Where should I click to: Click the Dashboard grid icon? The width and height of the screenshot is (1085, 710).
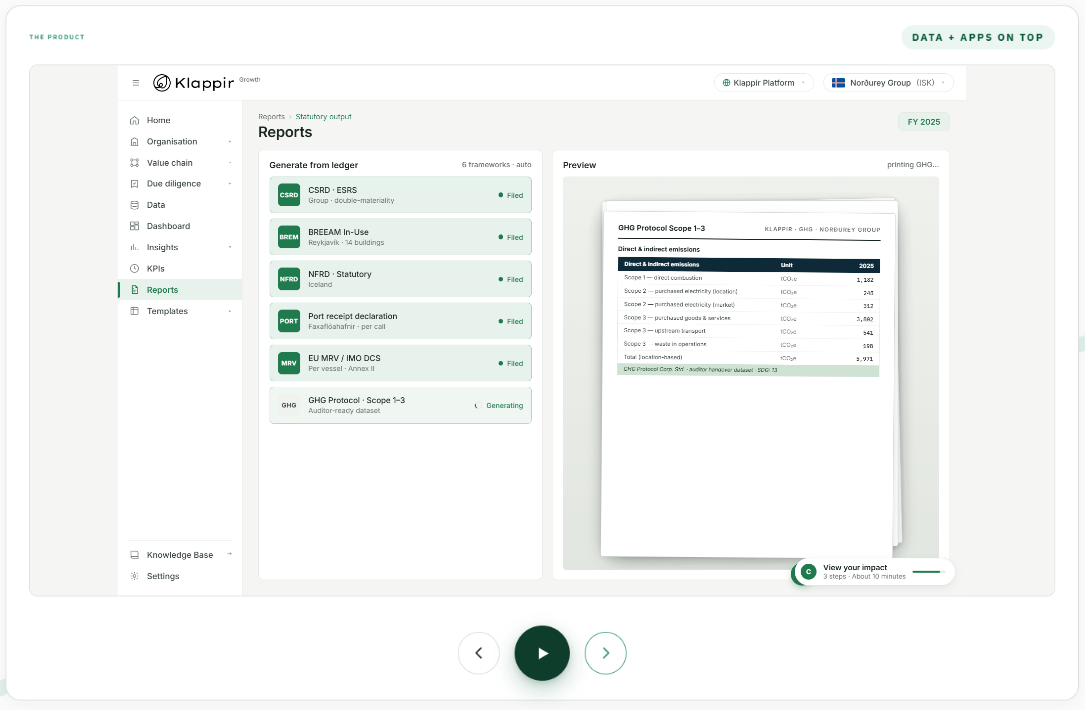point(134,226)
